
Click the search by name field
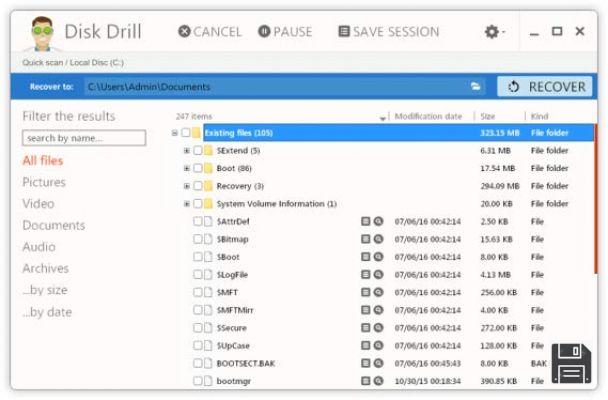84,138
